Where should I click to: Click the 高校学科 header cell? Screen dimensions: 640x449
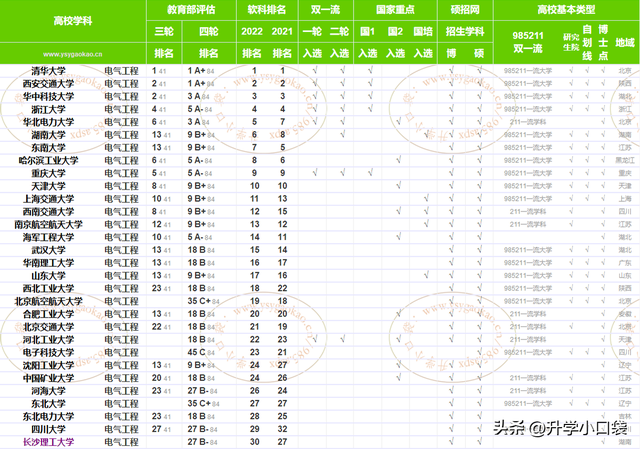point(73,21)
